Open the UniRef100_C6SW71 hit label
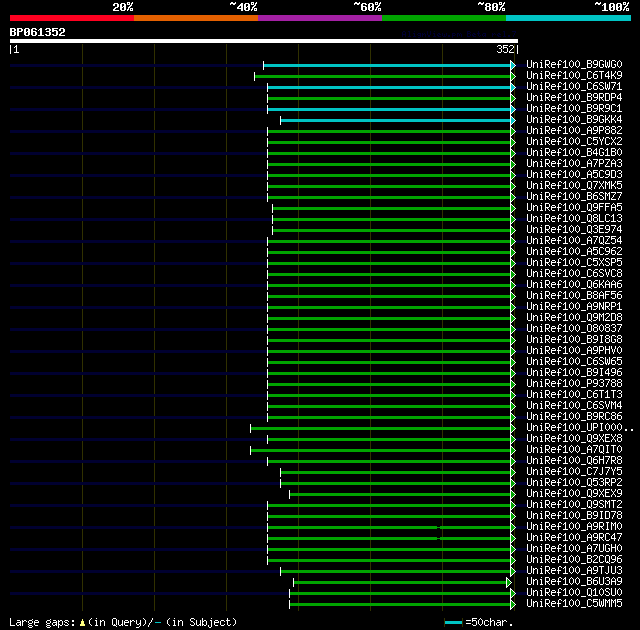 click(x=574, y=87)
